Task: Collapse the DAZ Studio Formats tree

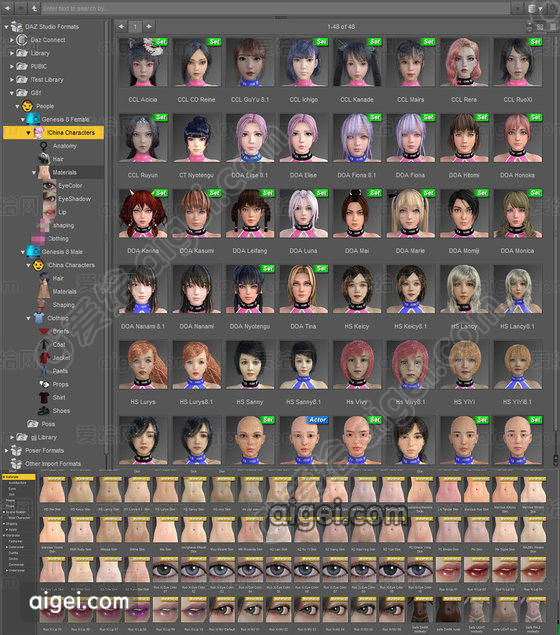Action: click(x=6, y=27)
